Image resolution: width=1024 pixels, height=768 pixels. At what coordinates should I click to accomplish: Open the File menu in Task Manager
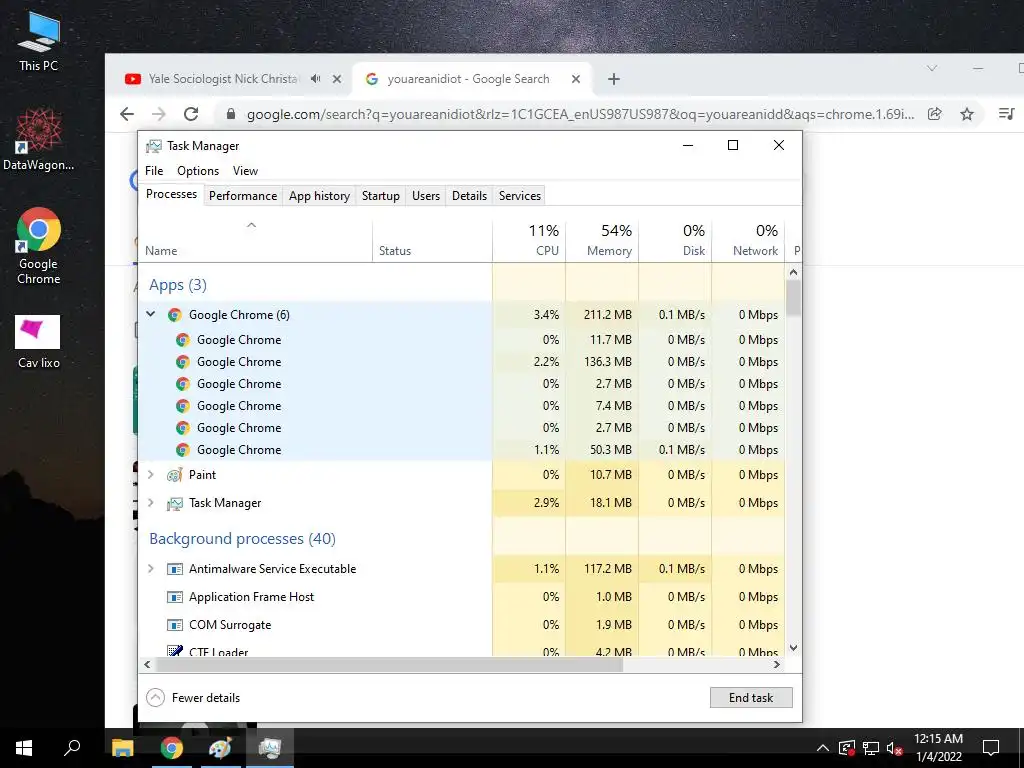pos(154,170)
